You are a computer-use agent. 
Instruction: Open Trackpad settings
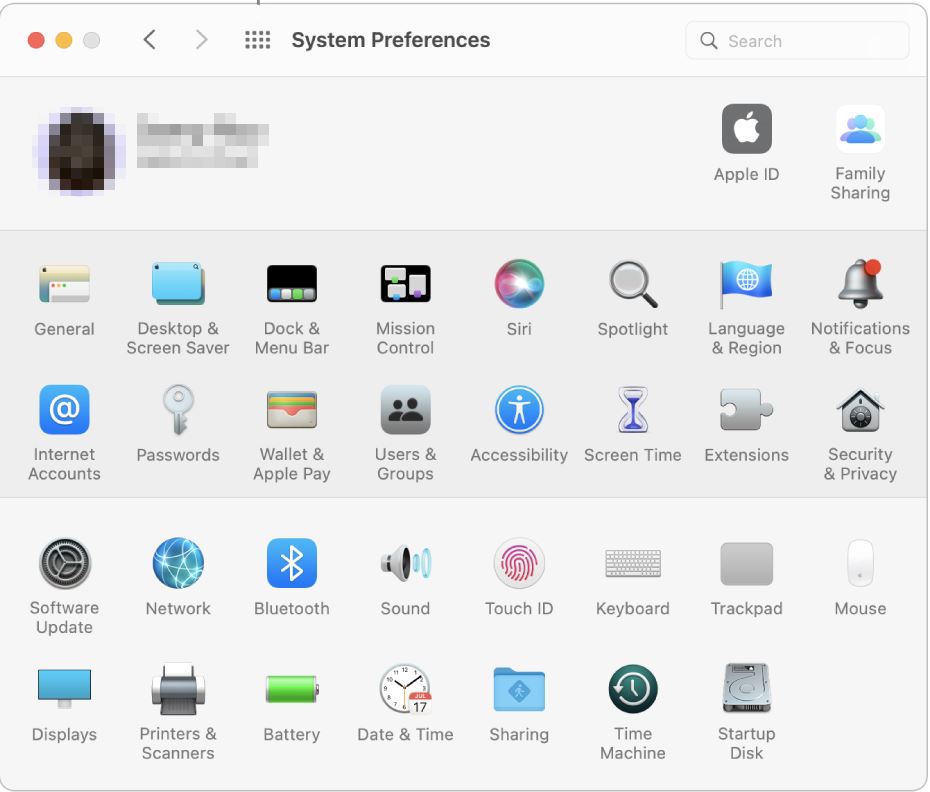(x=747, y=564)
